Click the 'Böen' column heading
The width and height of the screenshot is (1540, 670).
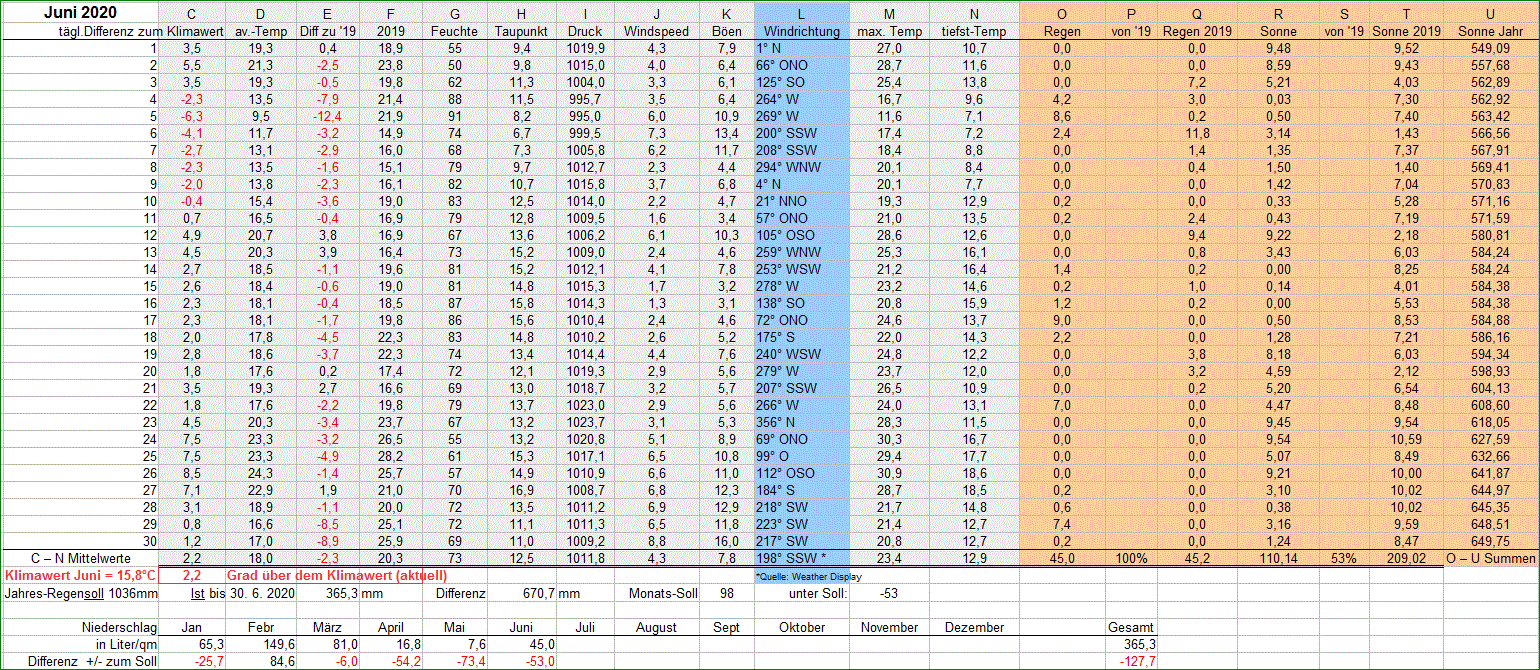point(727,31)
